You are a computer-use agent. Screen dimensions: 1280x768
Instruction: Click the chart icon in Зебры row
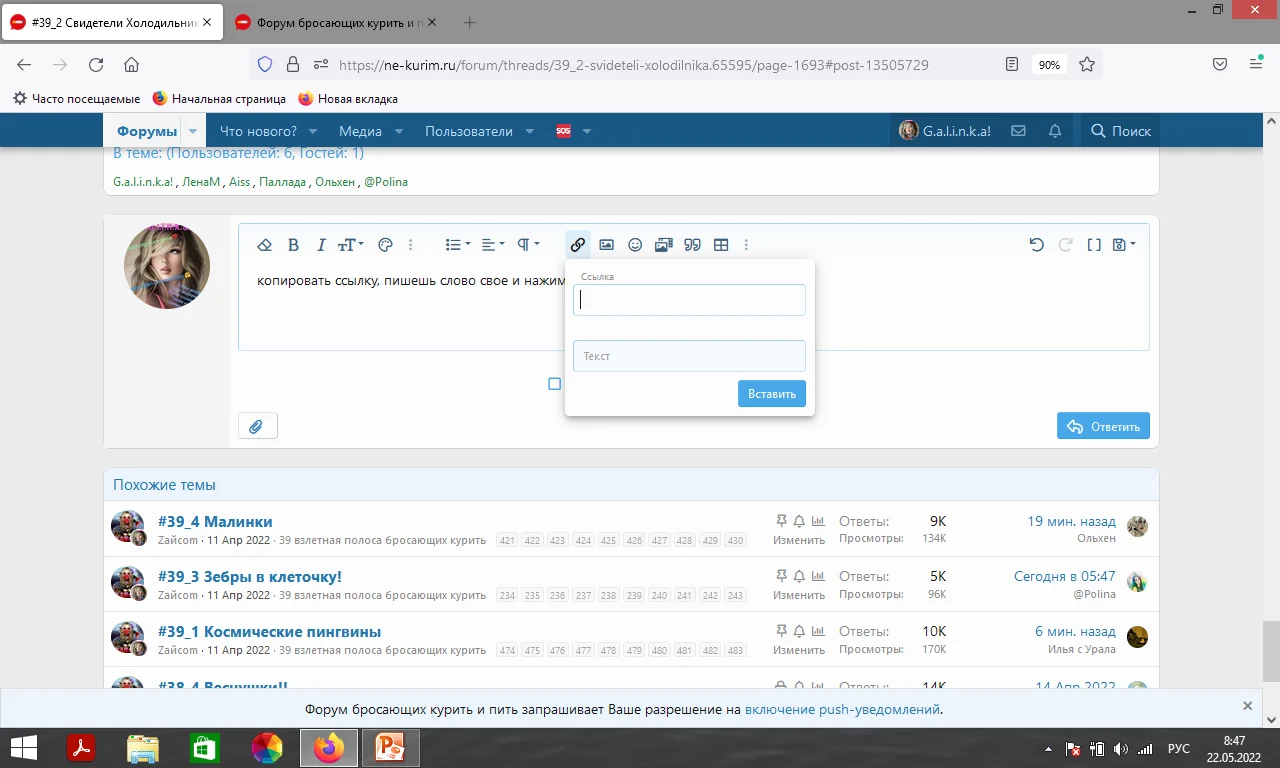[x=818, y=576]
